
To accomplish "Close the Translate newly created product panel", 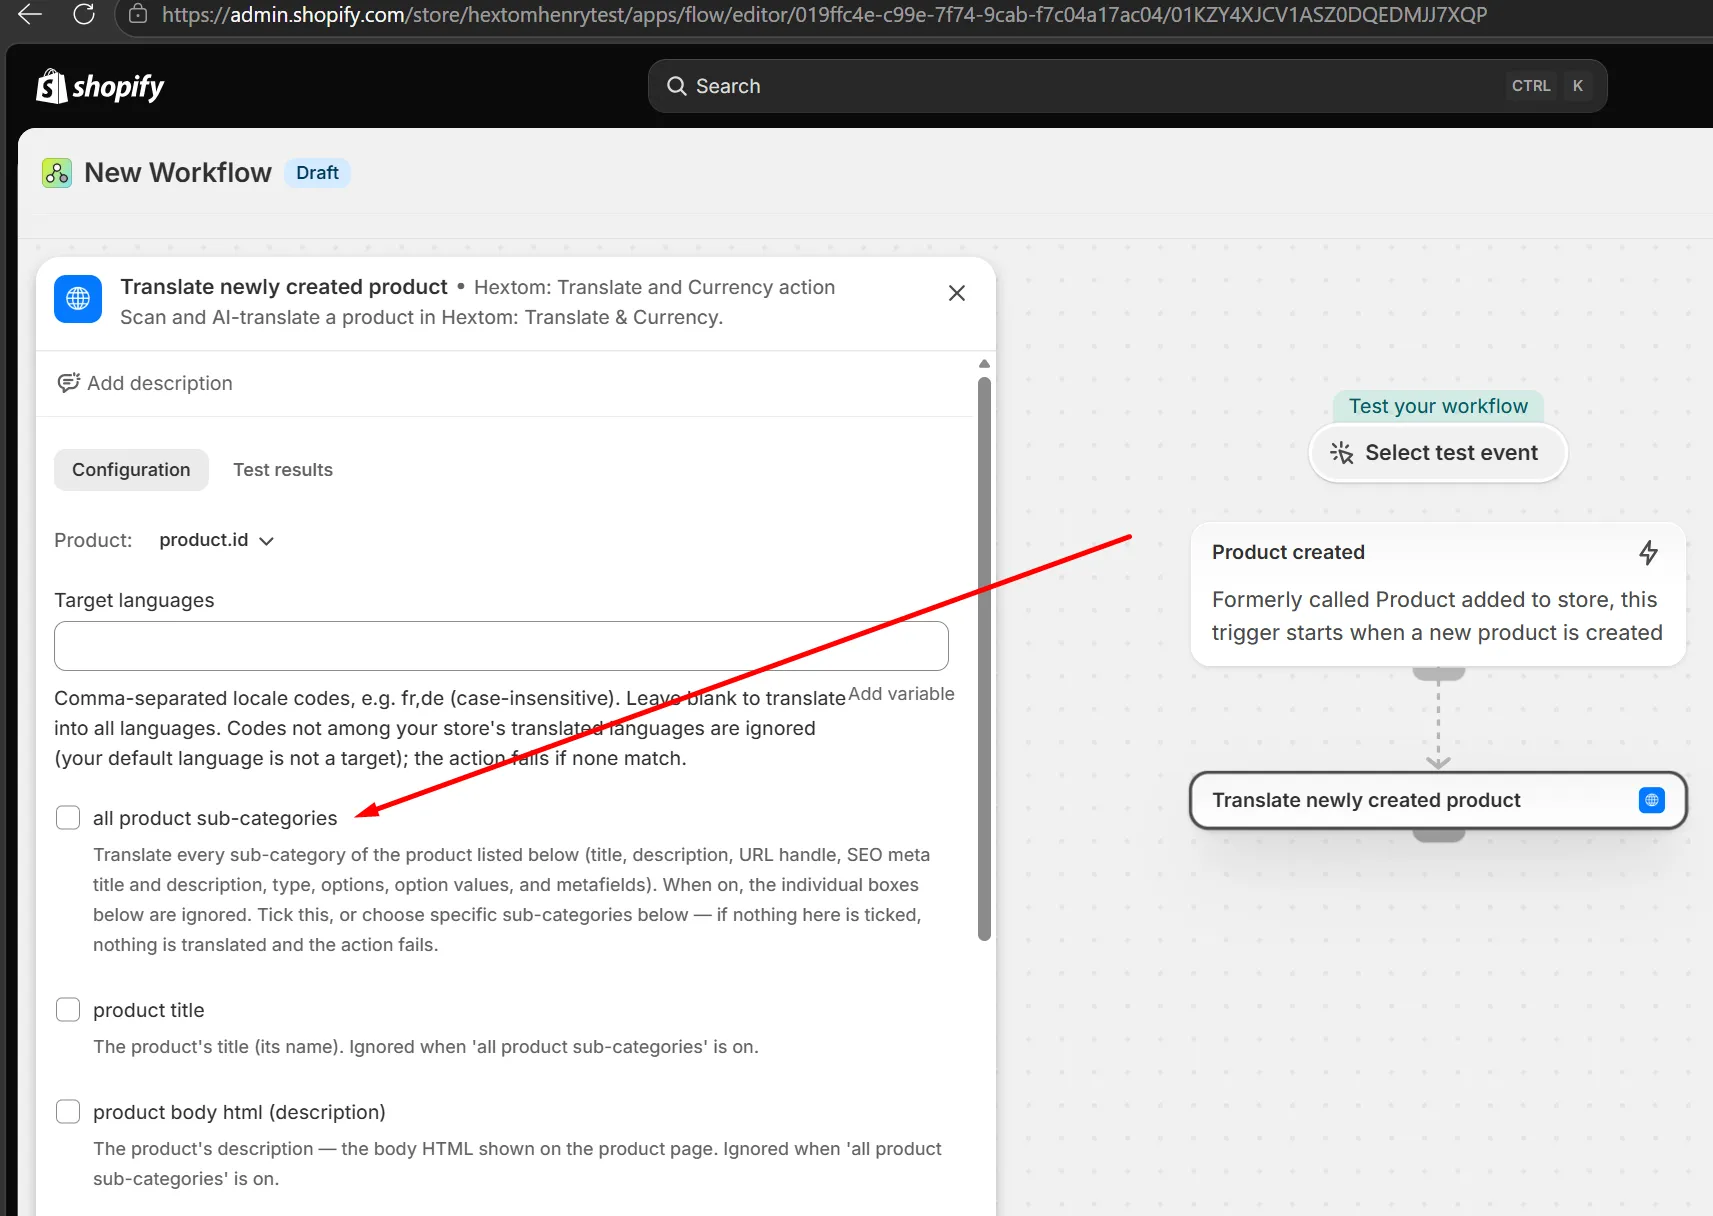I will click(957, 293).
